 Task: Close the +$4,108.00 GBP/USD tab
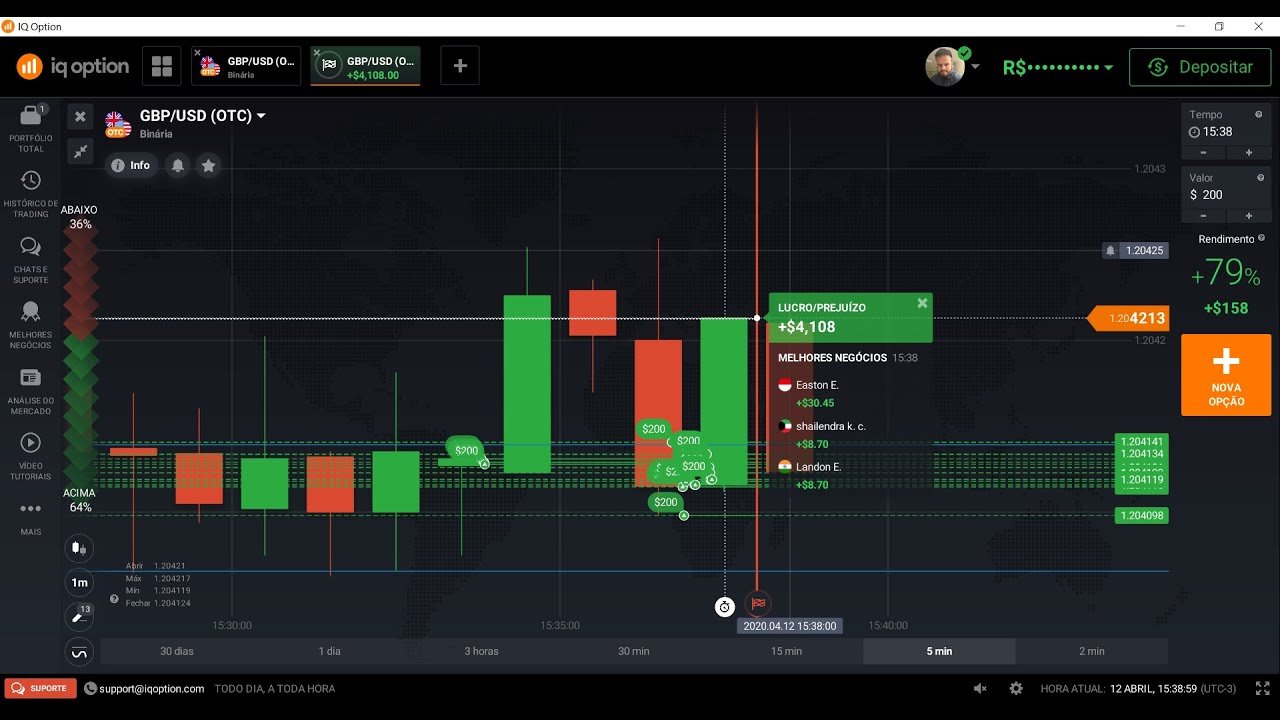pyautogui.click(x=317, y=53)
